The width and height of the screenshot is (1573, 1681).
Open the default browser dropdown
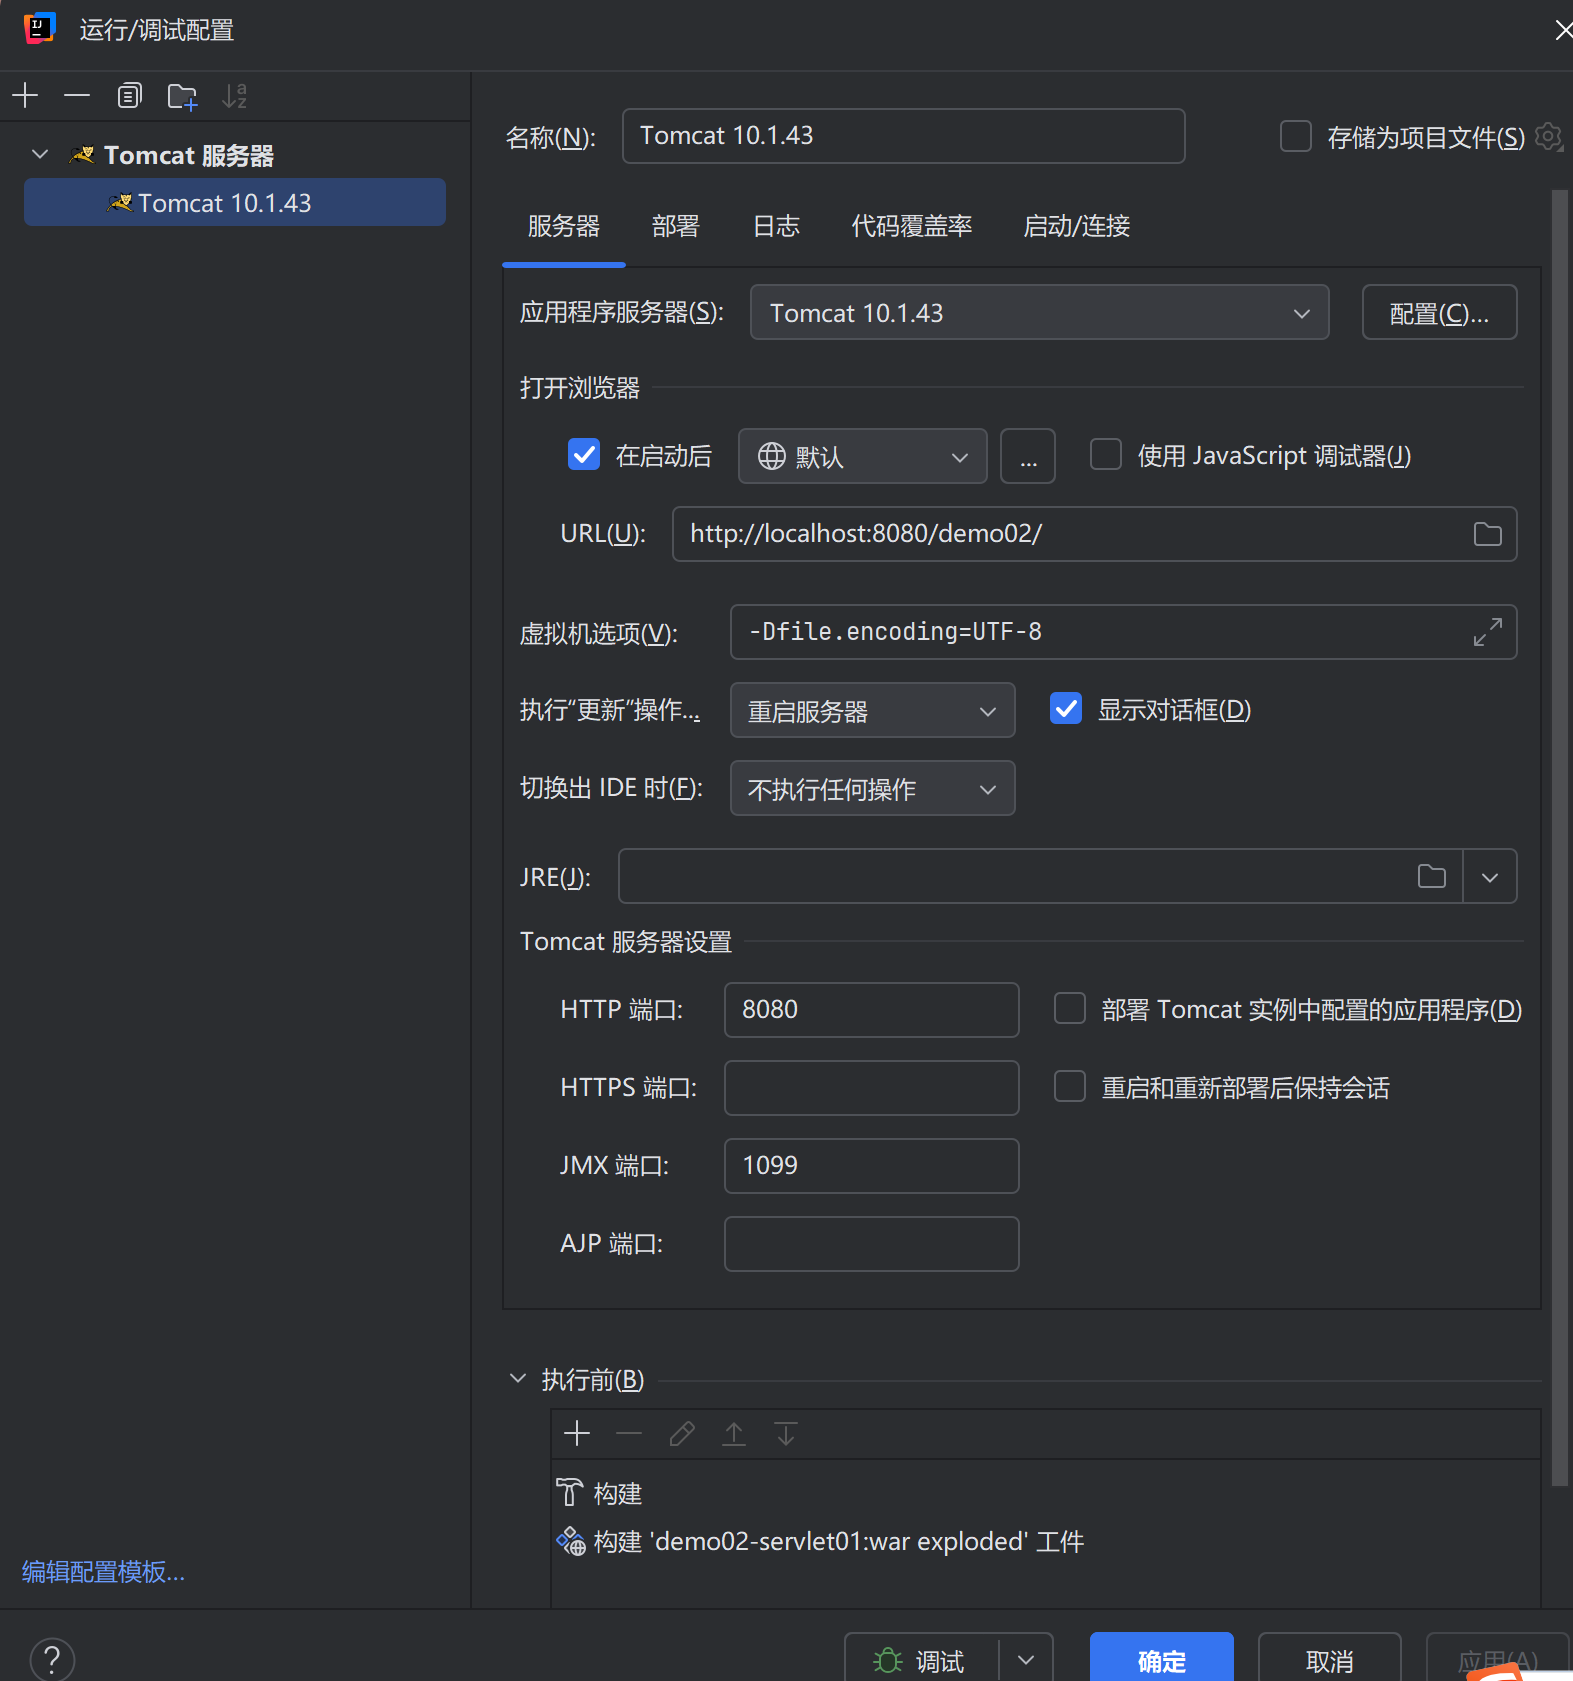[862, 456]
